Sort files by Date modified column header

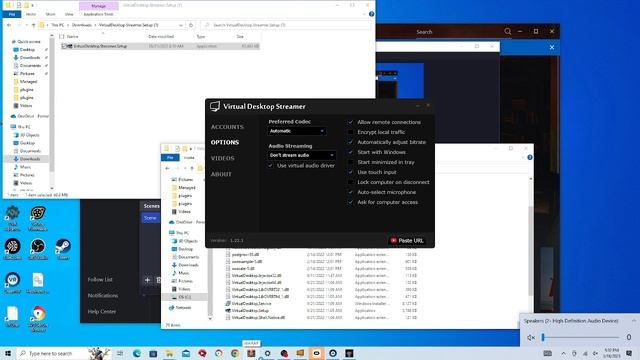(161, 36)
